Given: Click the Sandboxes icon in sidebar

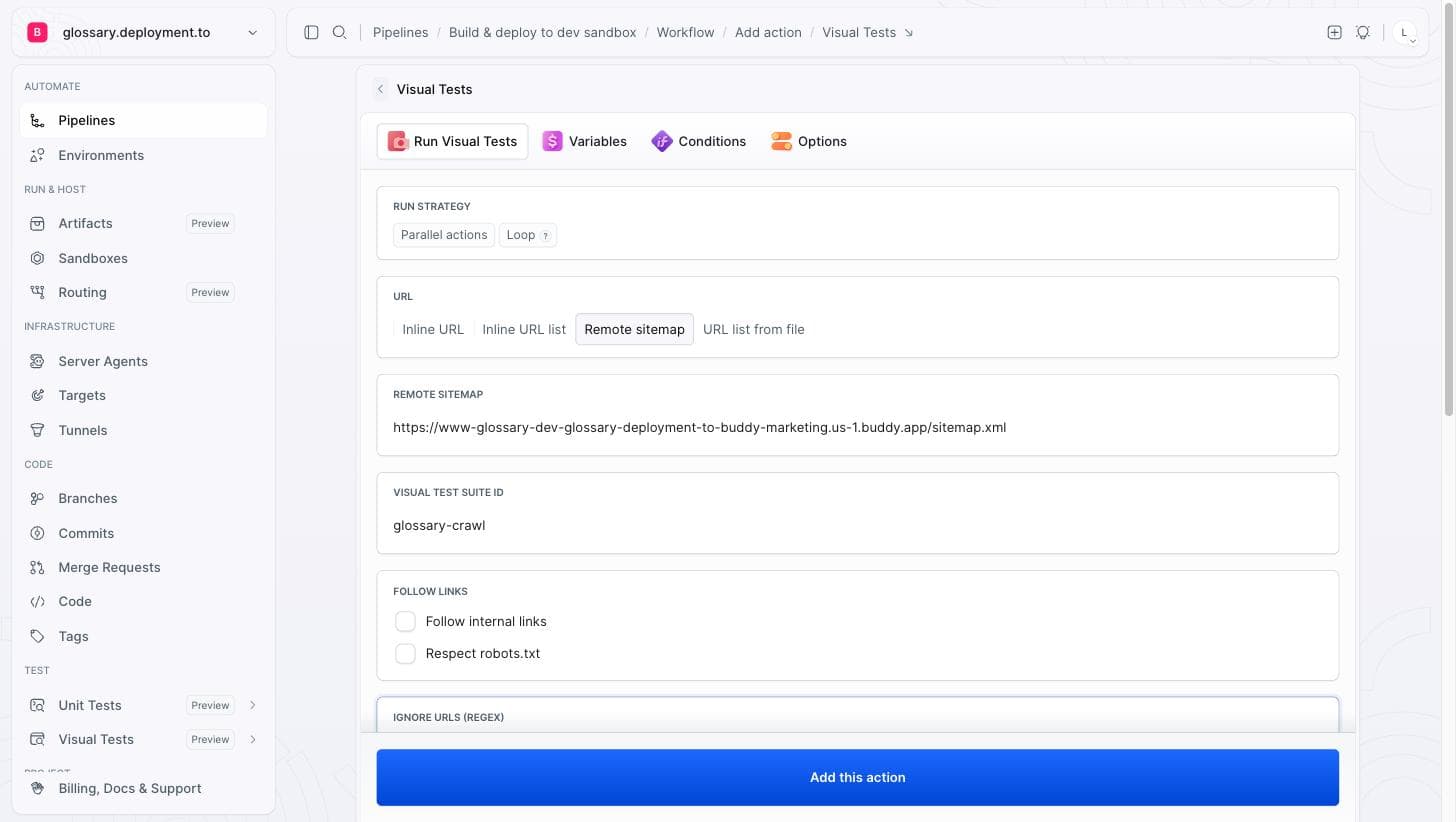Looking at the screenshot, I should click(x=37, y=258).
